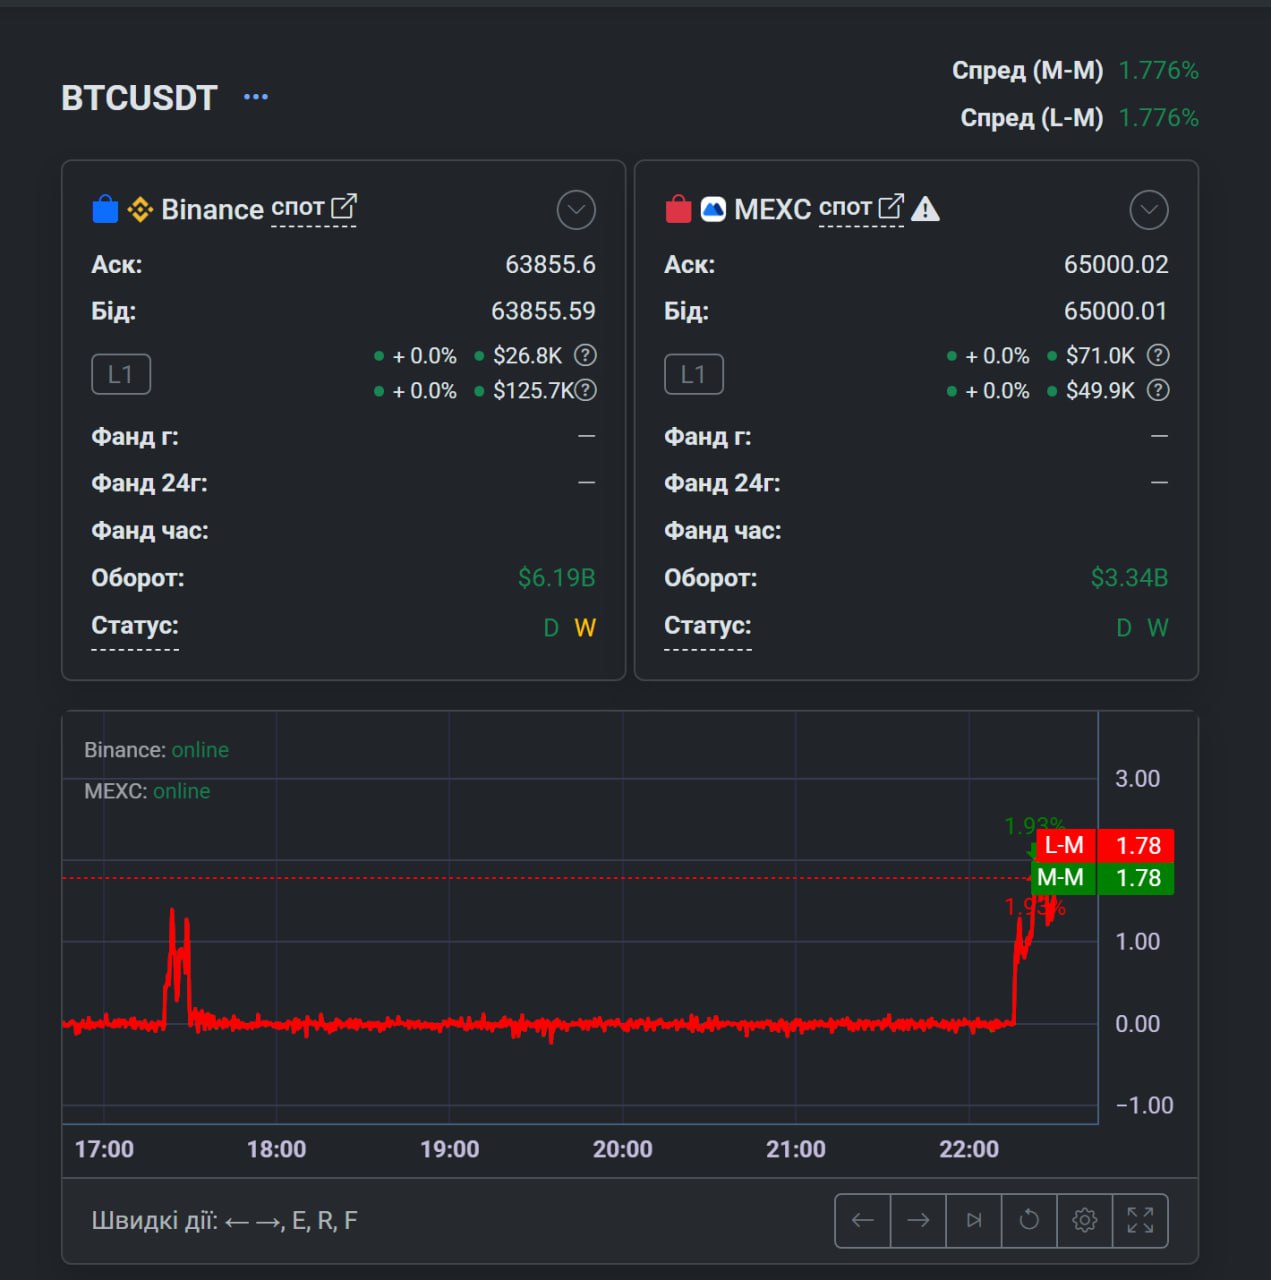
Task: Click the Binance спот market type label
Action: pos(297,208)
